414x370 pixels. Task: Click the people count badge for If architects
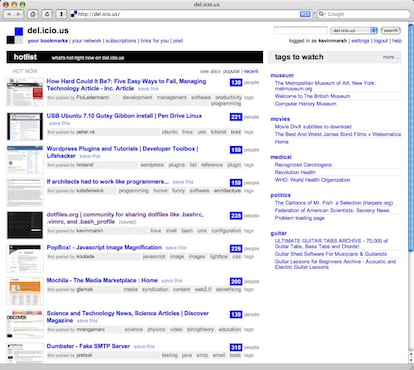236,183
